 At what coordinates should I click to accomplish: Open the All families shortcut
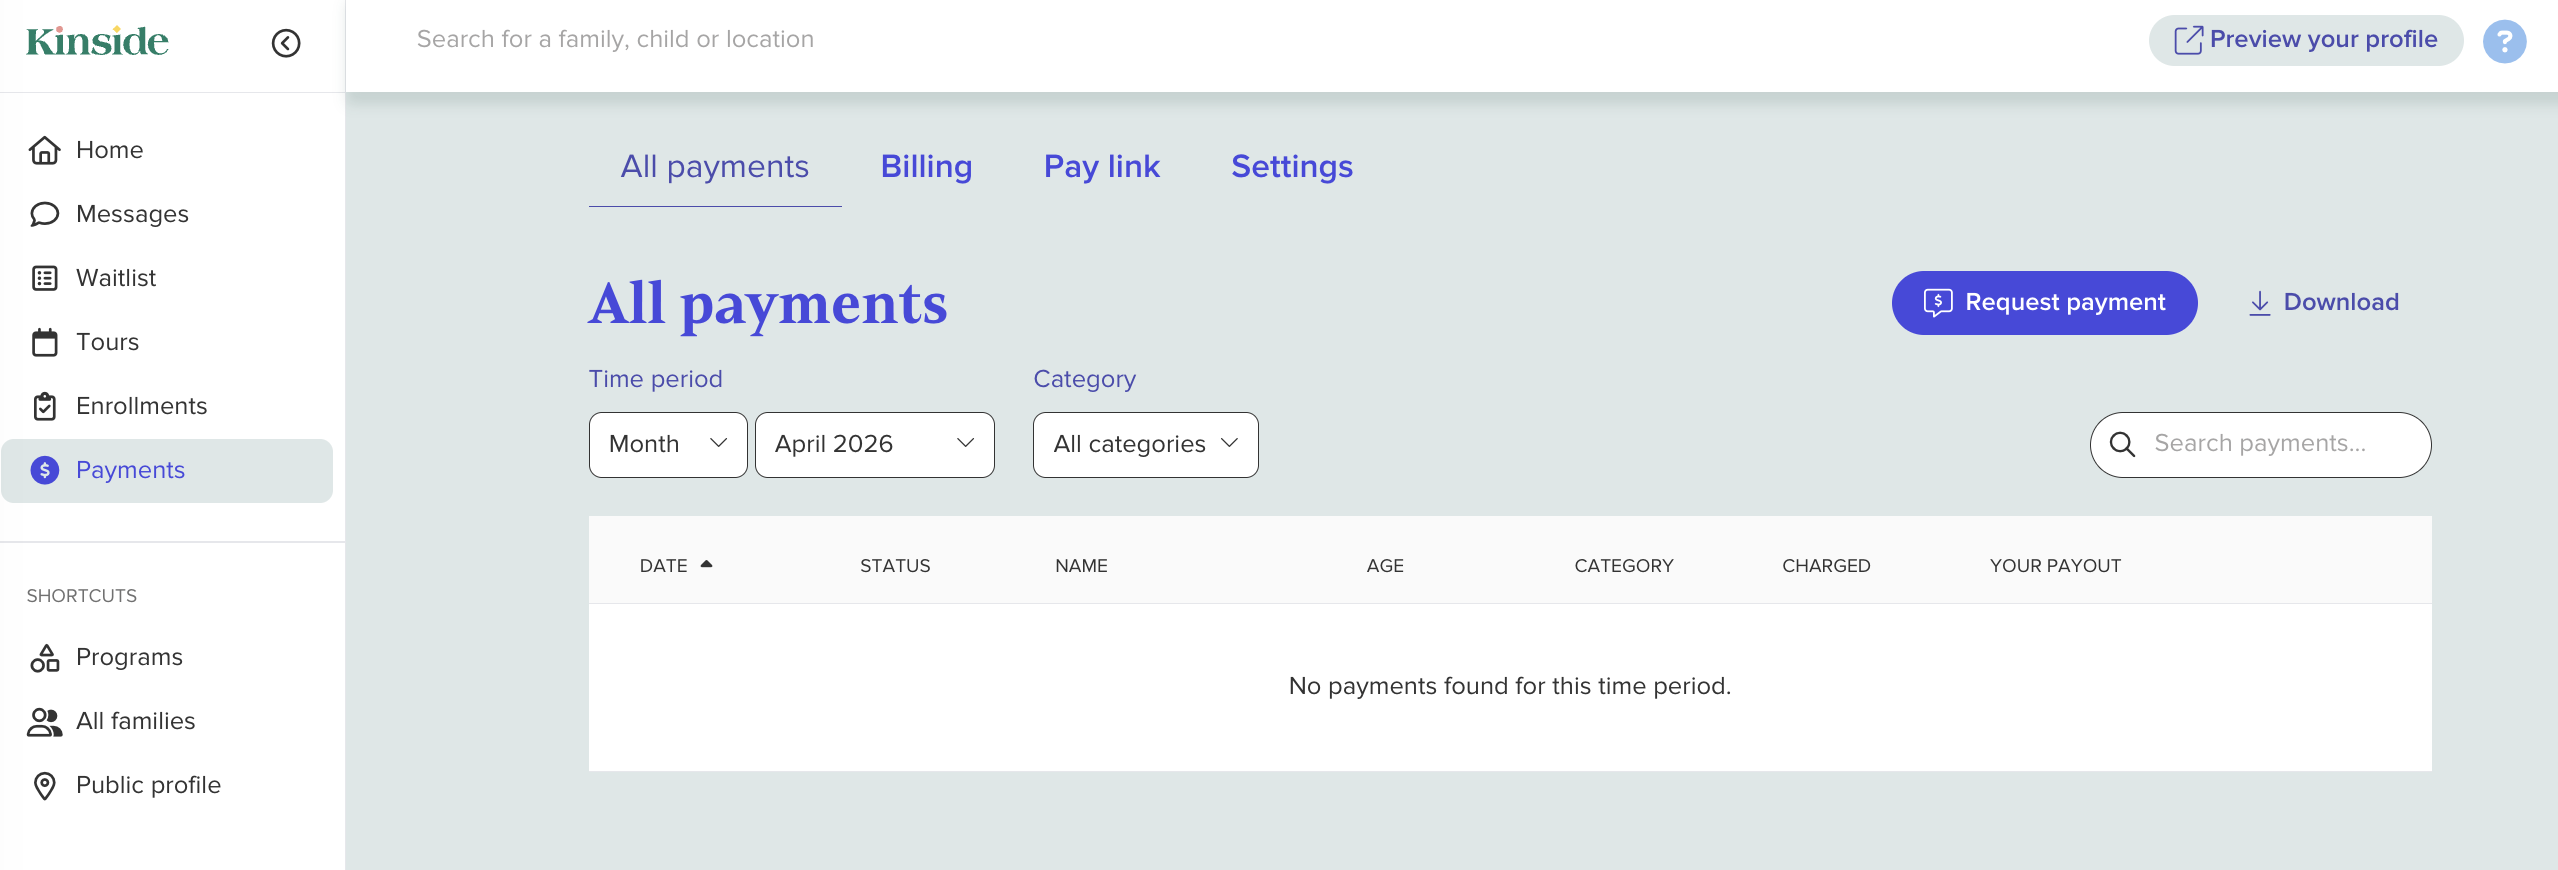tap(167, 721)
